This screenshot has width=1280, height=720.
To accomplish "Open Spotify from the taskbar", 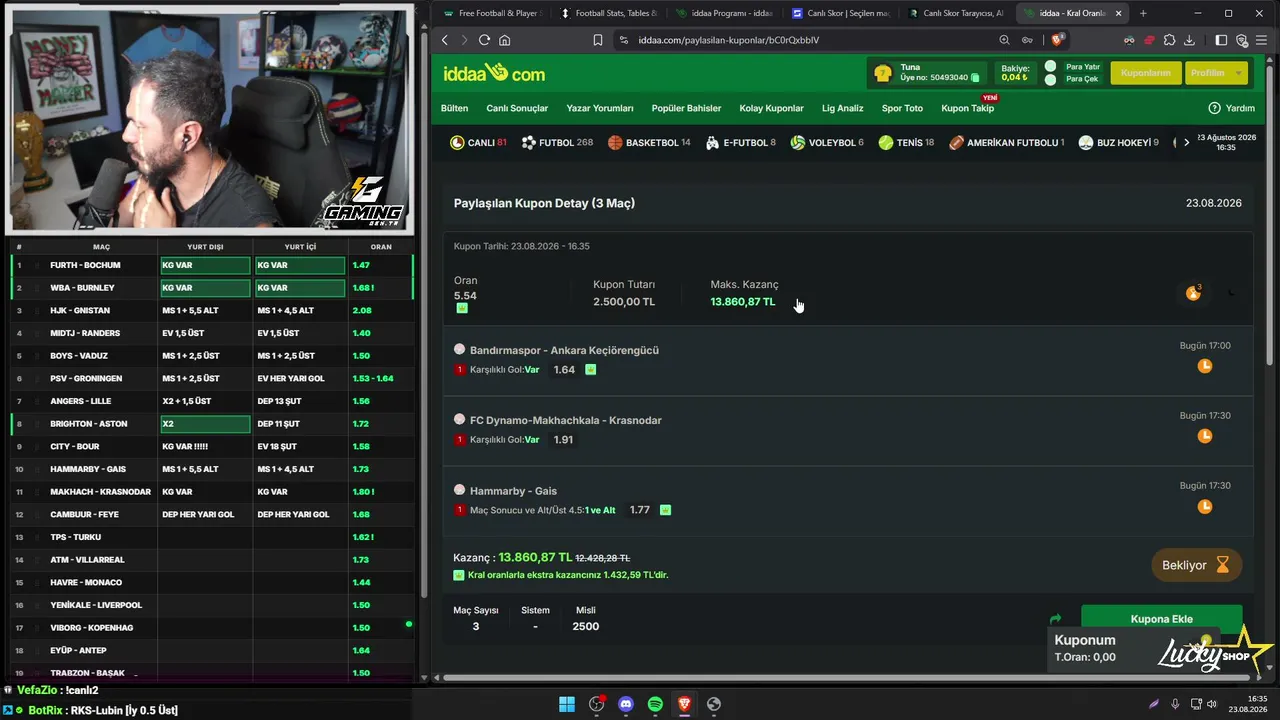I will 655,704.
